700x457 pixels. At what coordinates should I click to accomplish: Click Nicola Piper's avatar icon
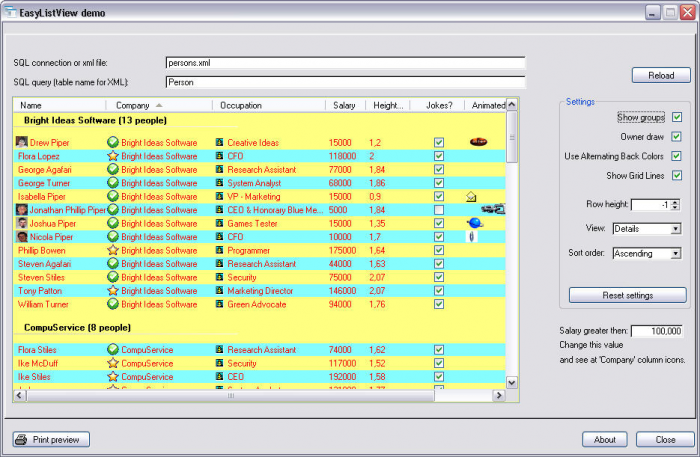pyautogui.click(x=21, y=237)
